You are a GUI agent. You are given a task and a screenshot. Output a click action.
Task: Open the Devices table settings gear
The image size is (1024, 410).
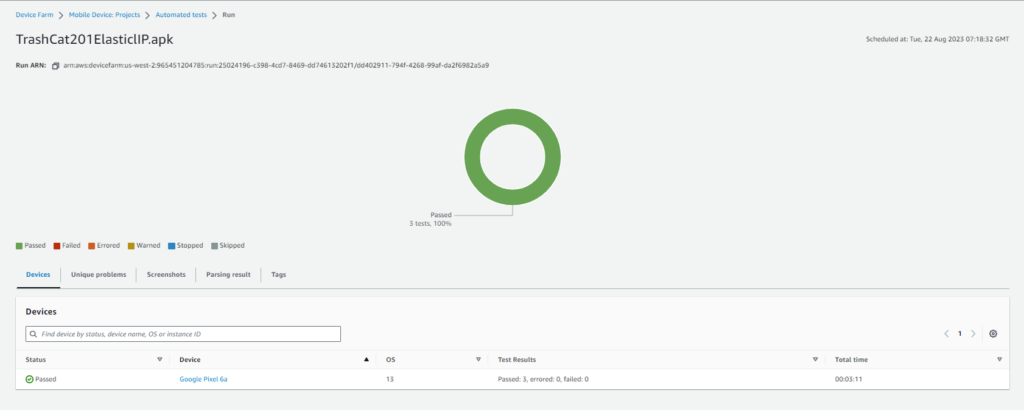coord(993,334)
